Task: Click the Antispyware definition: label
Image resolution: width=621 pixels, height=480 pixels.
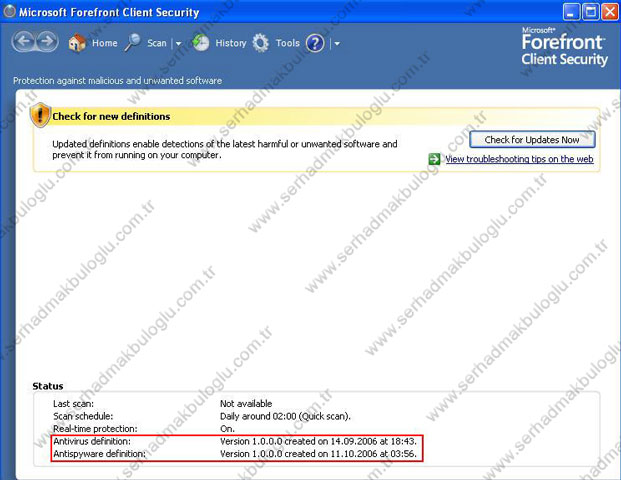Action: coord(99,454)
